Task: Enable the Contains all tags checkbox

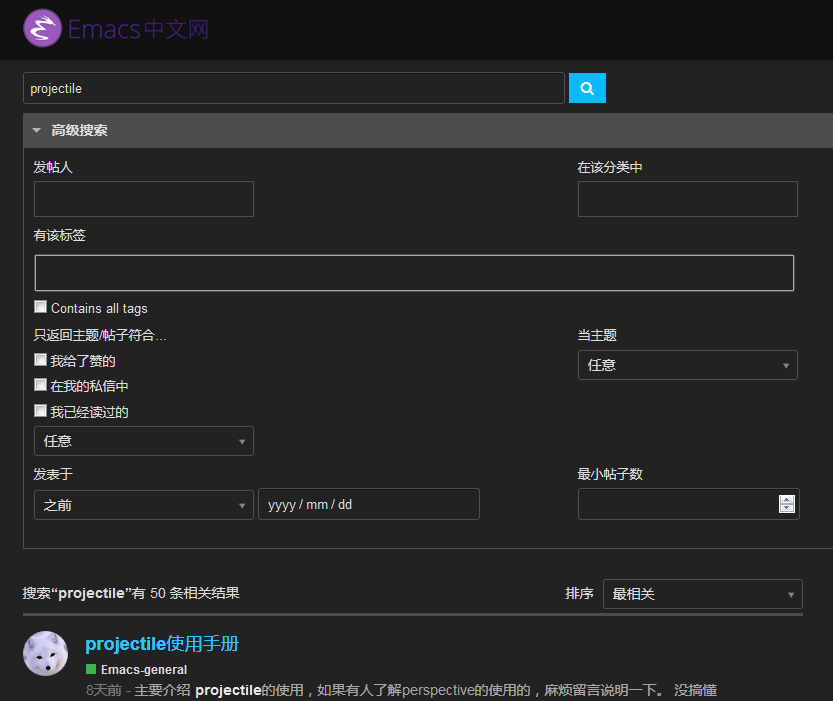Action: (40, 307)
